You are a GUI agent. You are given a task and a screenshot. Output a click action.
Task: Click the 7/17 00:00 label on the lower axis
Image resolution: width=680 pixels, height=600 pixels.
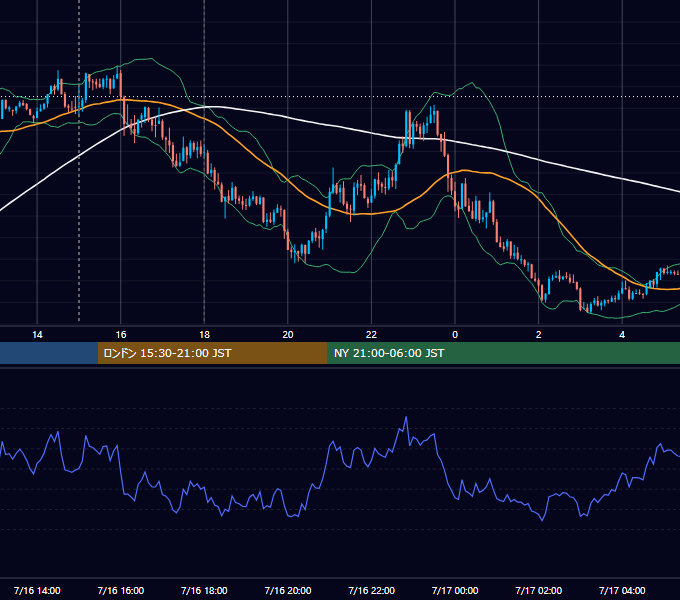(455, 590)
